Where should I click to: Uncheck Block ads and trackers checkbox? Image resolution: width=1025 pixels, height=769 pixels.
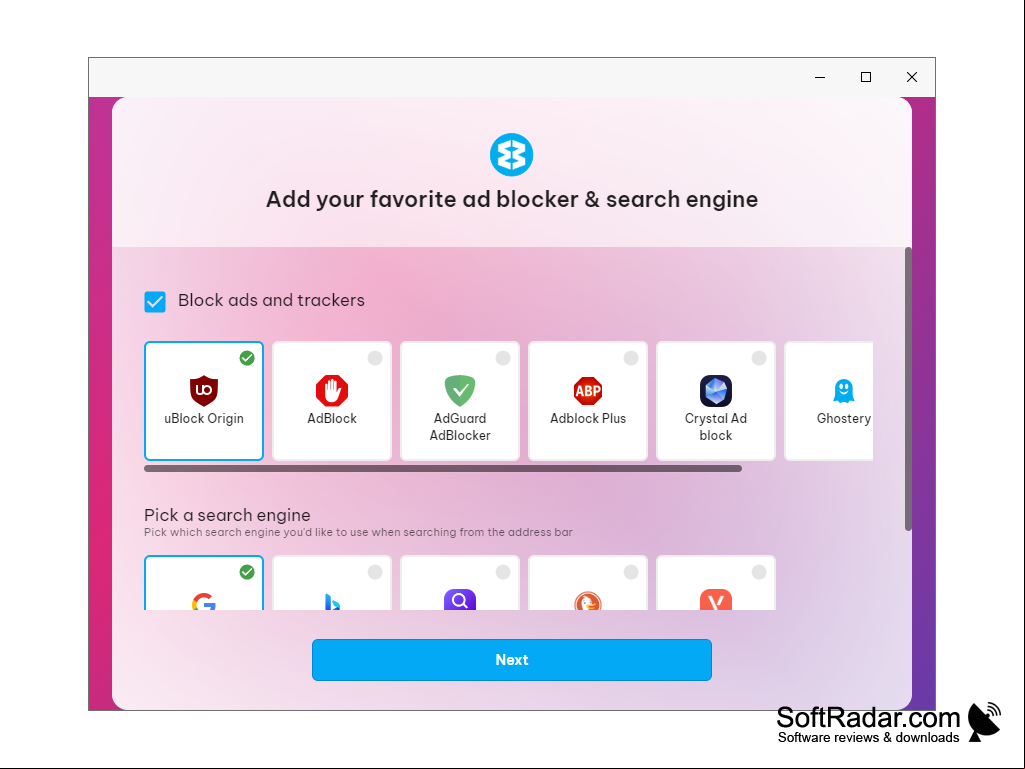pos(155,301)
